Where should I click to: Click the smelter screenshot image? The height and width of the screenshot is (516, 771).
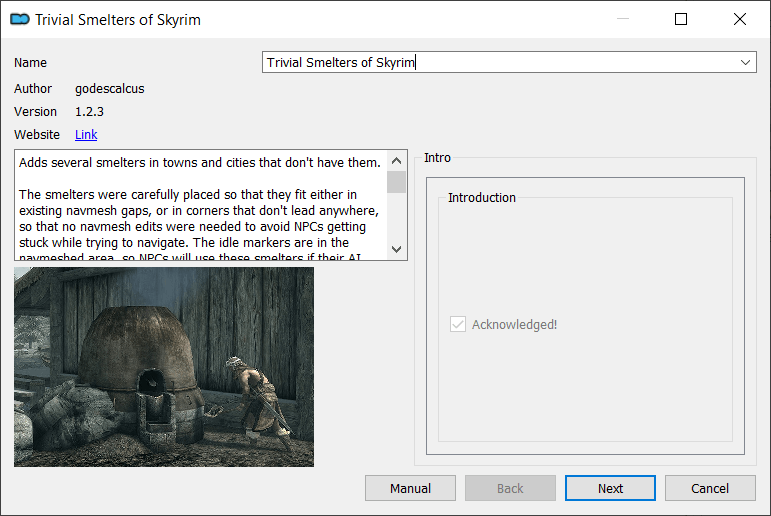pyautogui.click(x=164, y=367)
